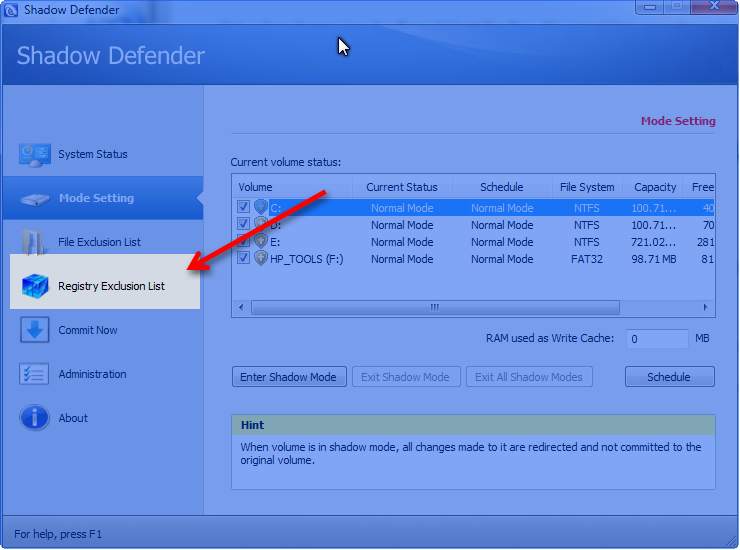
Task: Click the FAT32 file system cell
Action: click(587, 259)
